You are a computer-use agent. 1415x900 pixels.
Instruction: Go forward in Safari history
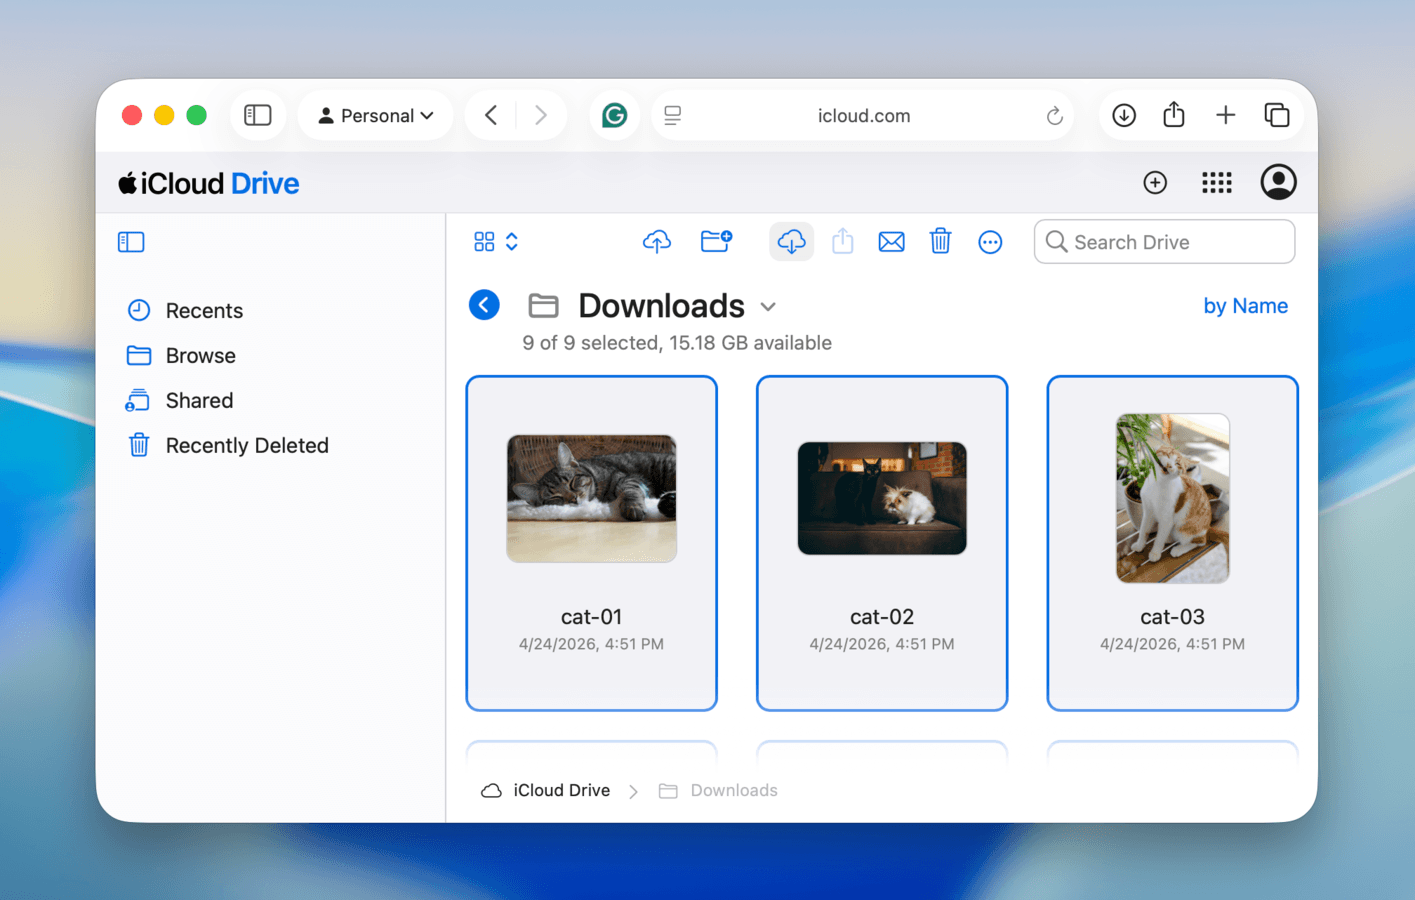point(541,115)
